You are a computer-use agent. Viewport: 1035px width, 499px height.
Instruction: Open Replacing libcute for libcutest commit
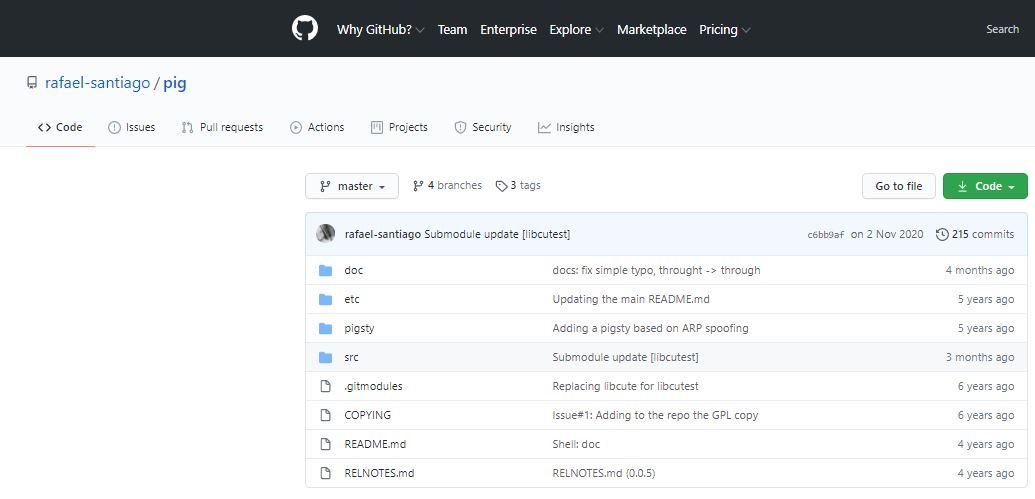(x=625, y=387)
